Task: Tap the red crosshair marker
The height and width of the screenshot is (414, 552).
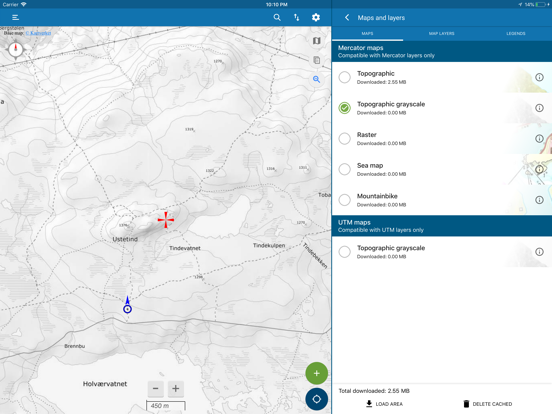Action: click(165, 220)
